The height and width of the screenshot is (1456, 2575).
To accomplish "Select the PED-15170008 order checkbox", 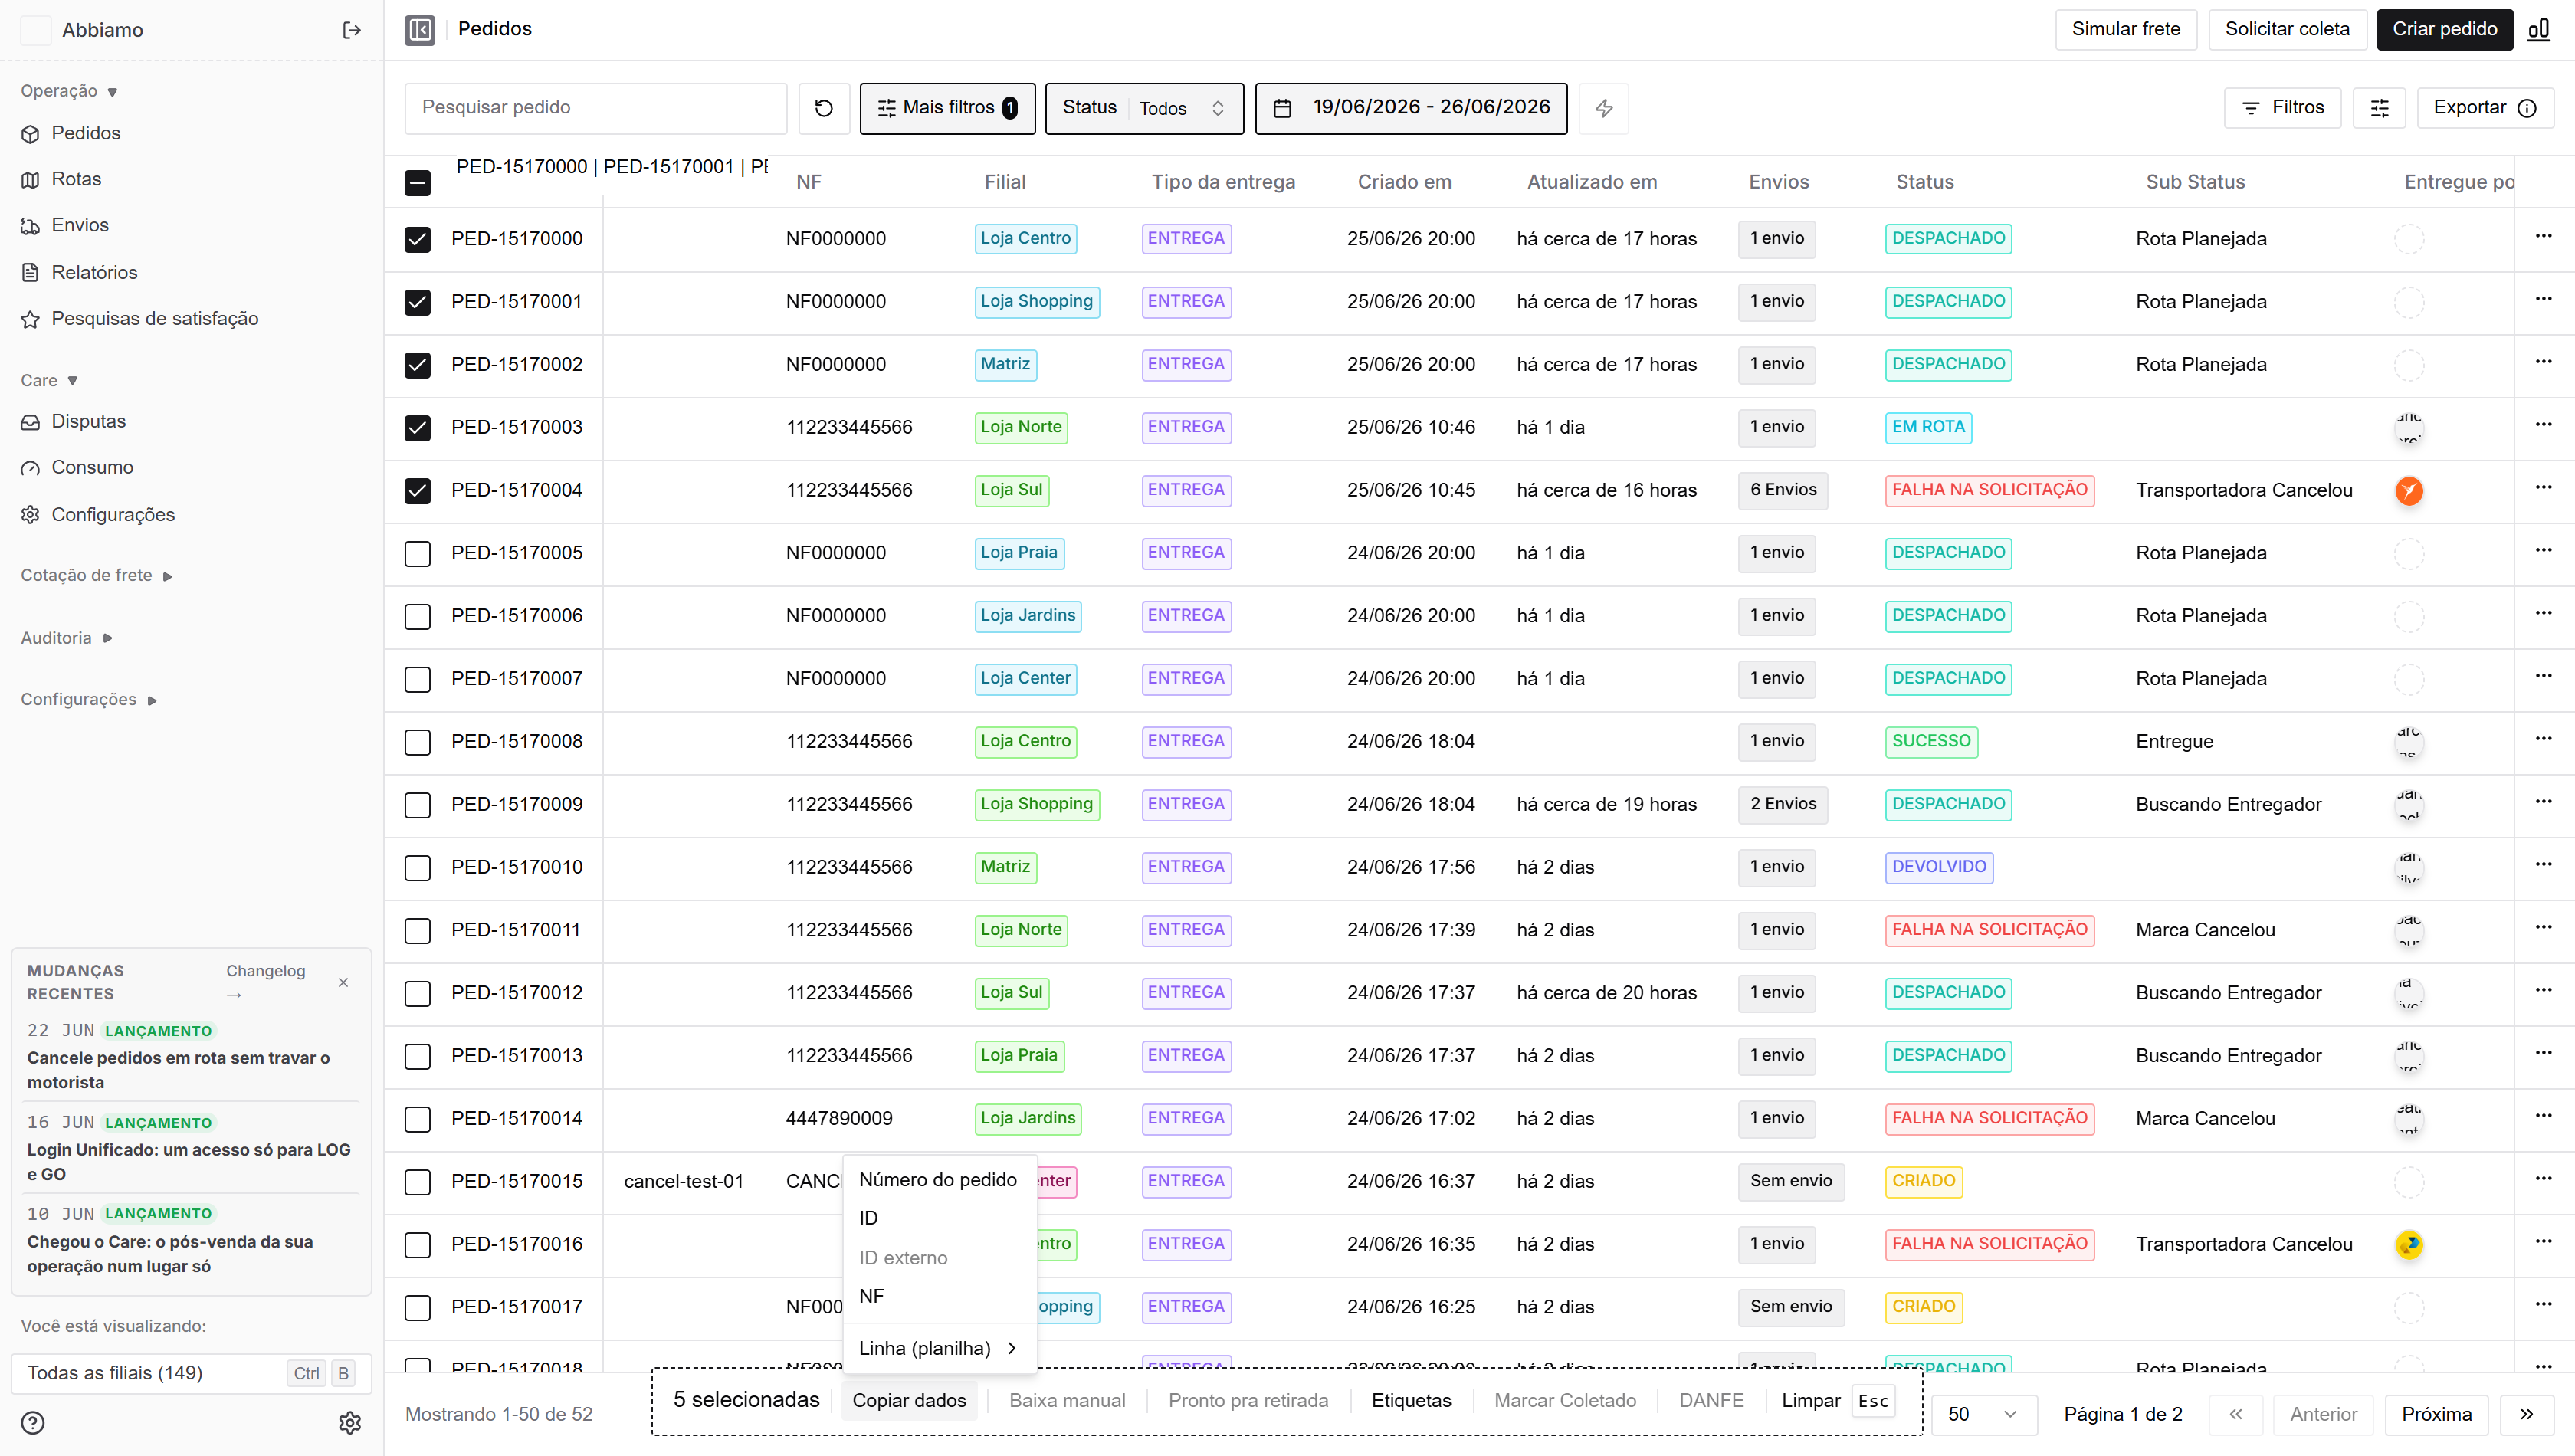I will 418,742.
